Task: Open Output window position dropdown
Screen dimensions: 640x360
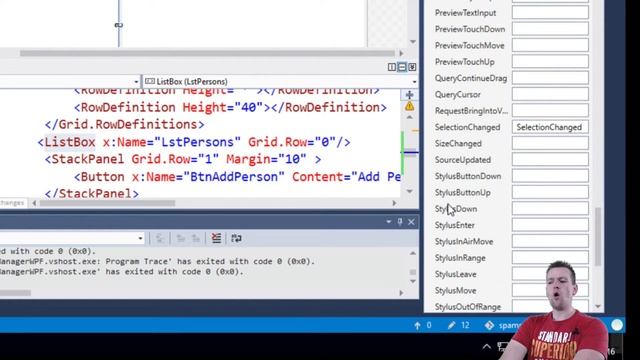Action: point(389,222)
